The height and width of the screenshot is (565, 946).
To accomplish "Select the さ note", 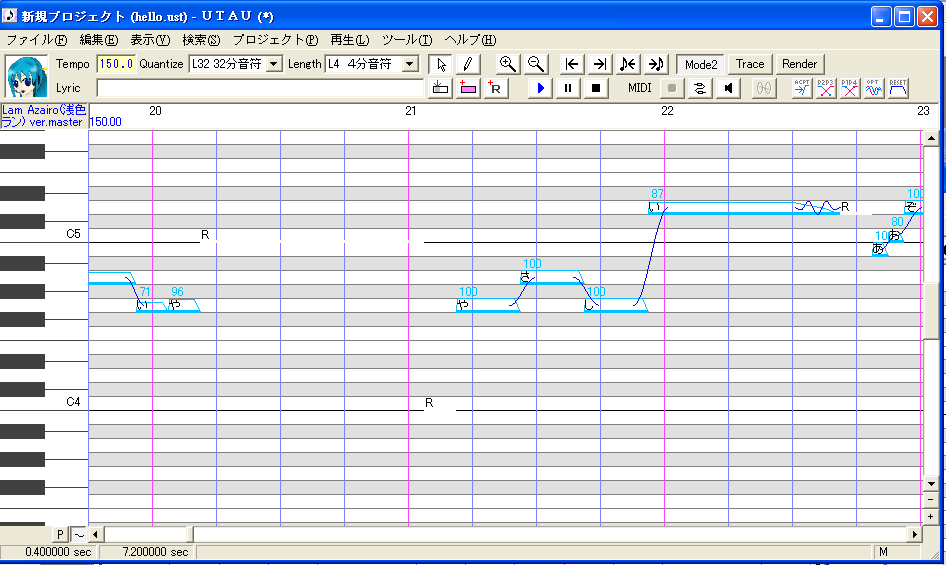I will [x=550, y=277].
